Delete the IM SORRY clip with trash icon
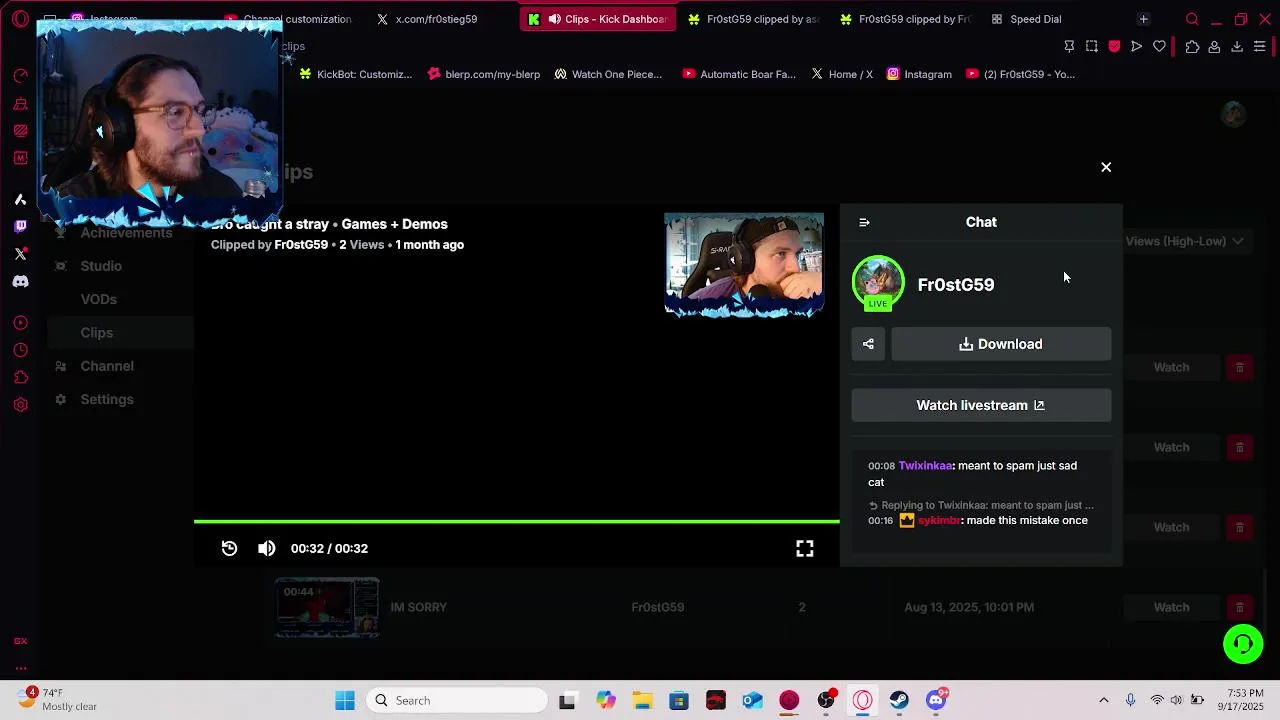1280x720 pixels. (x=1239, y=607)
